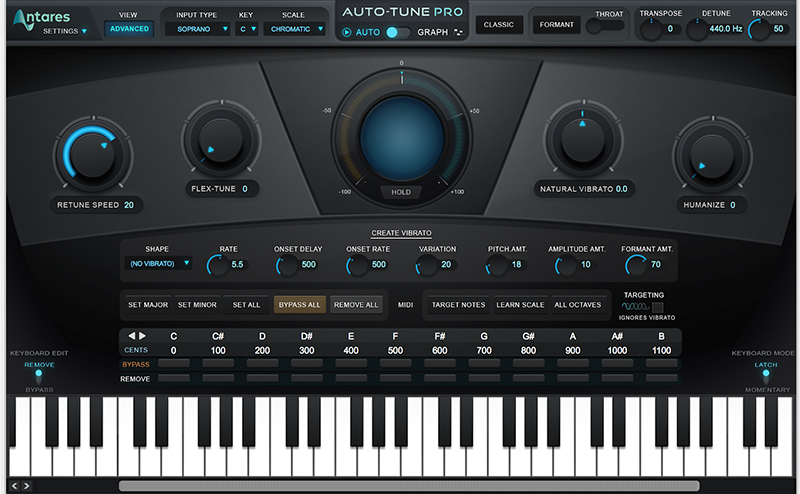Enable Formant correction

pyautogui.click(x=557, y=24)
